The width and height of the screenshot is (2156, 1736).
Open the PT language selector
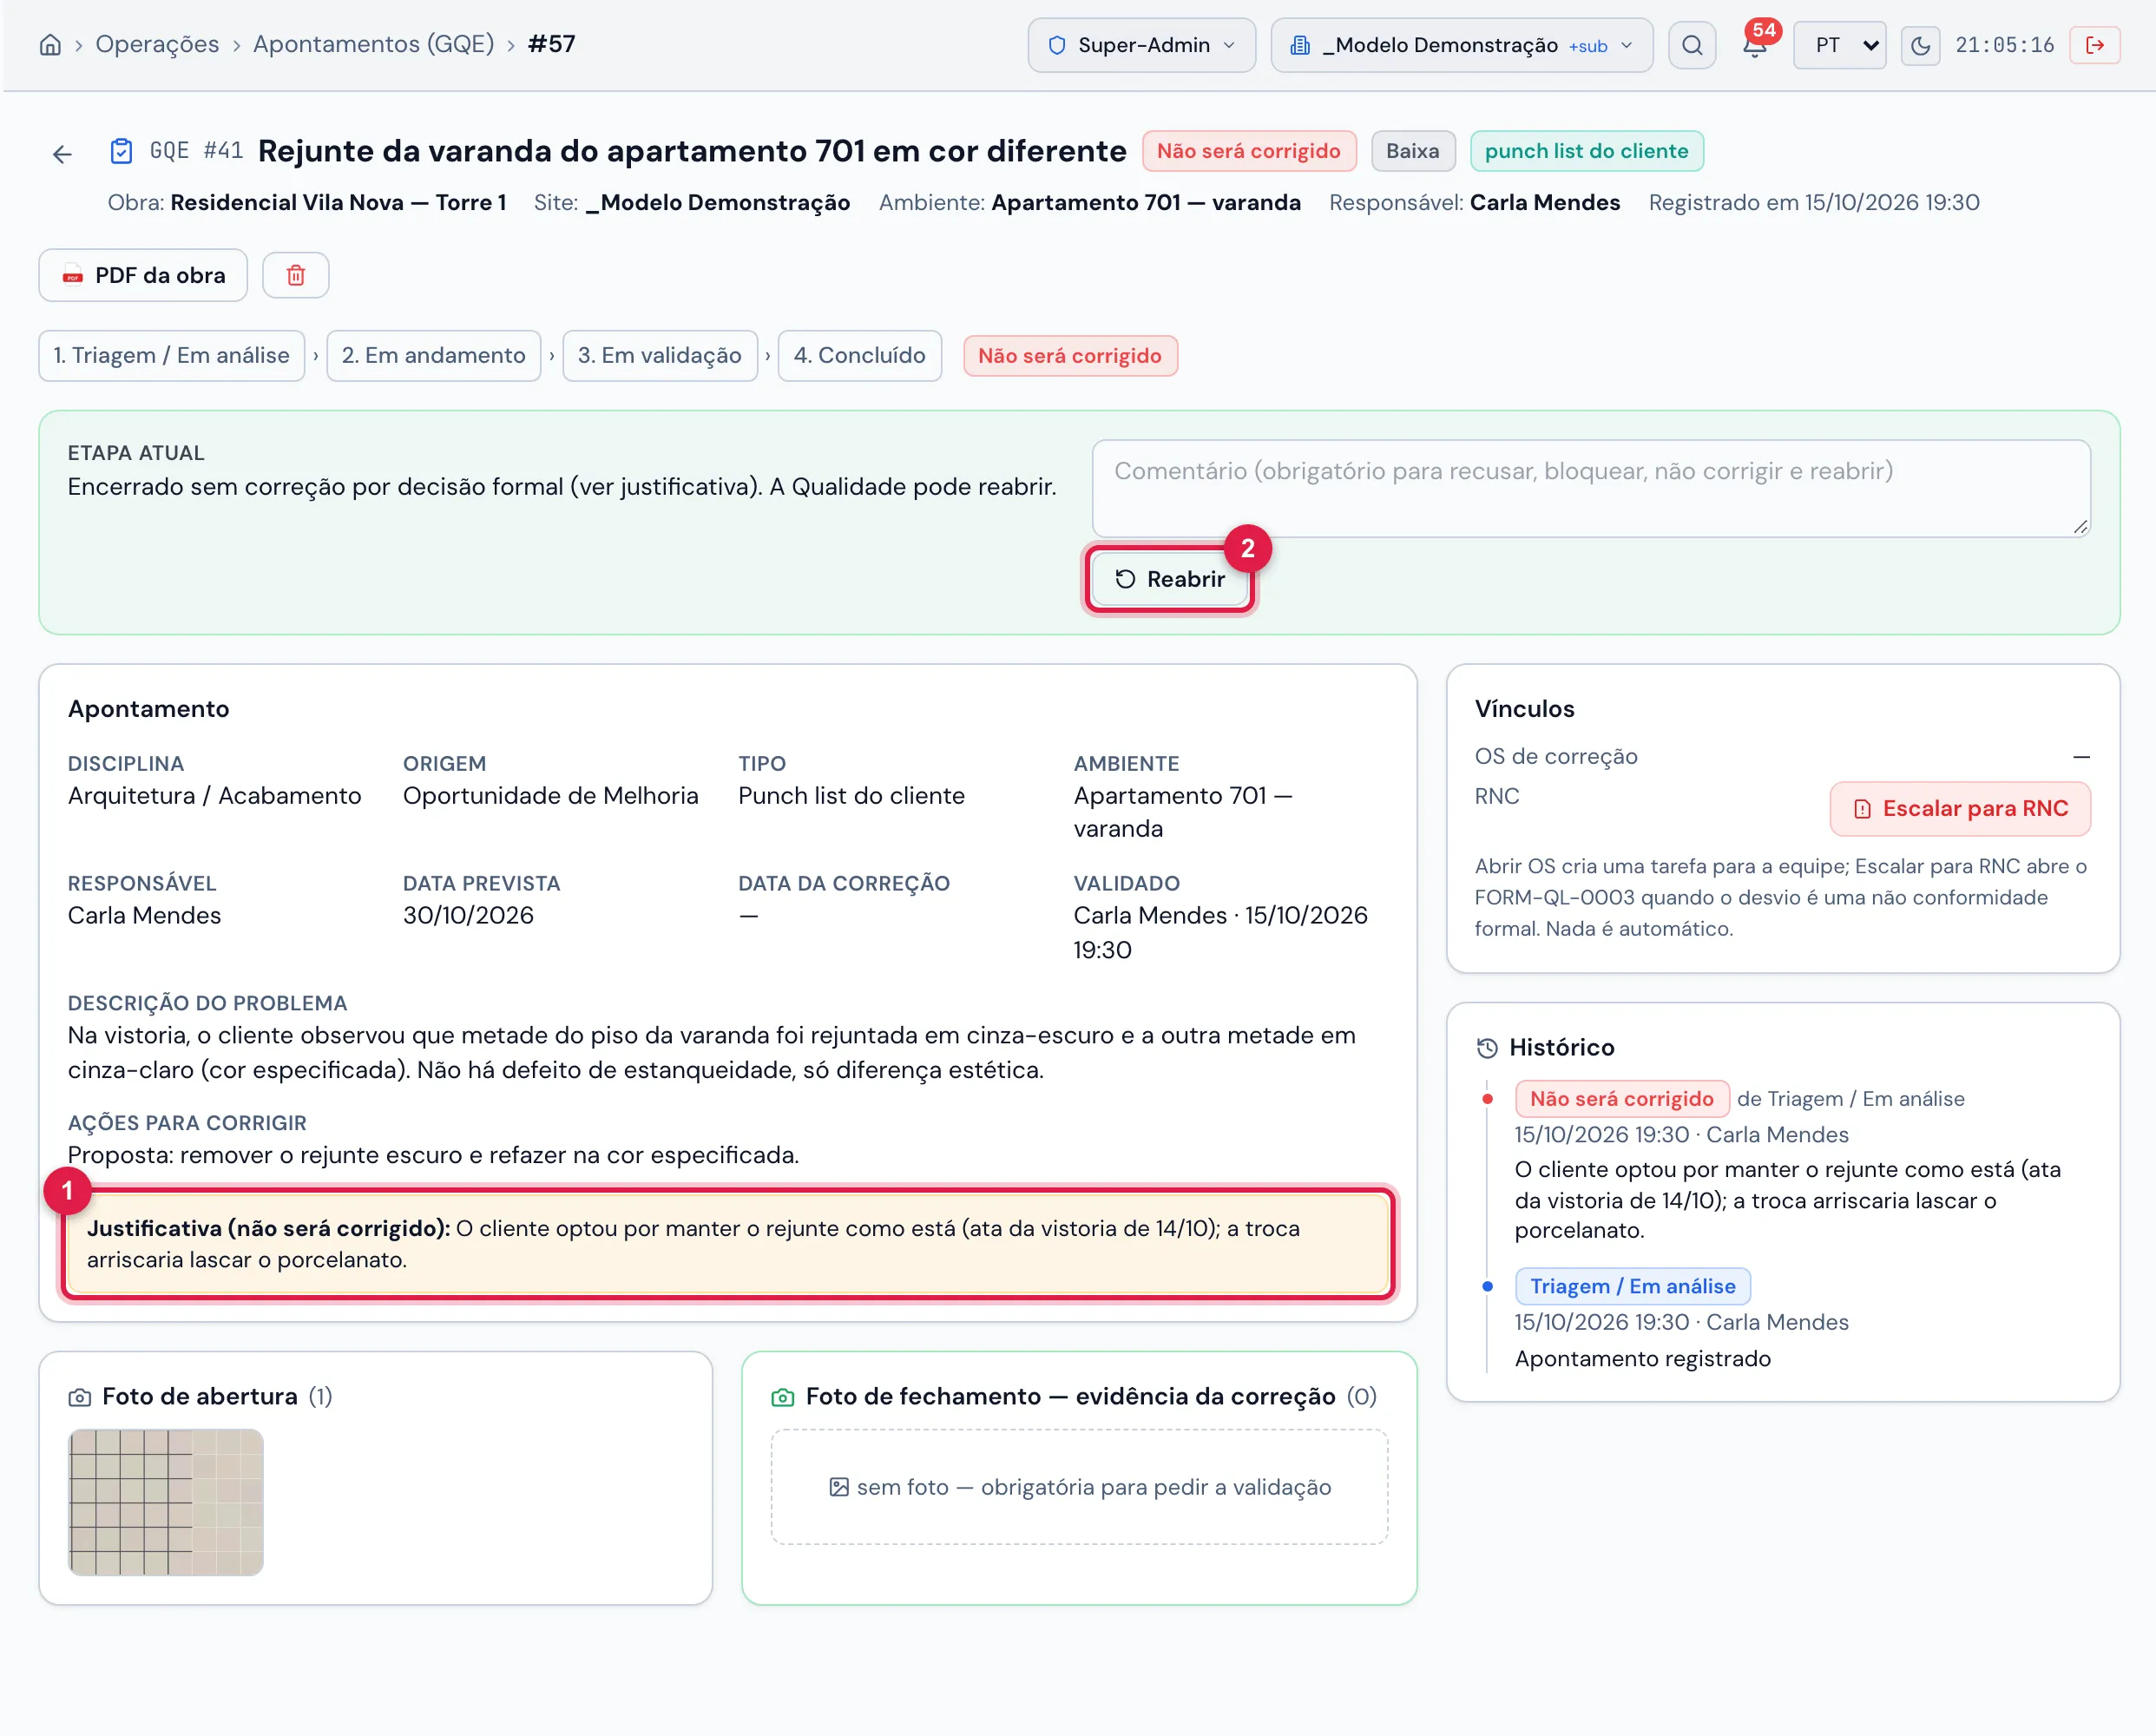point(1839,45)
